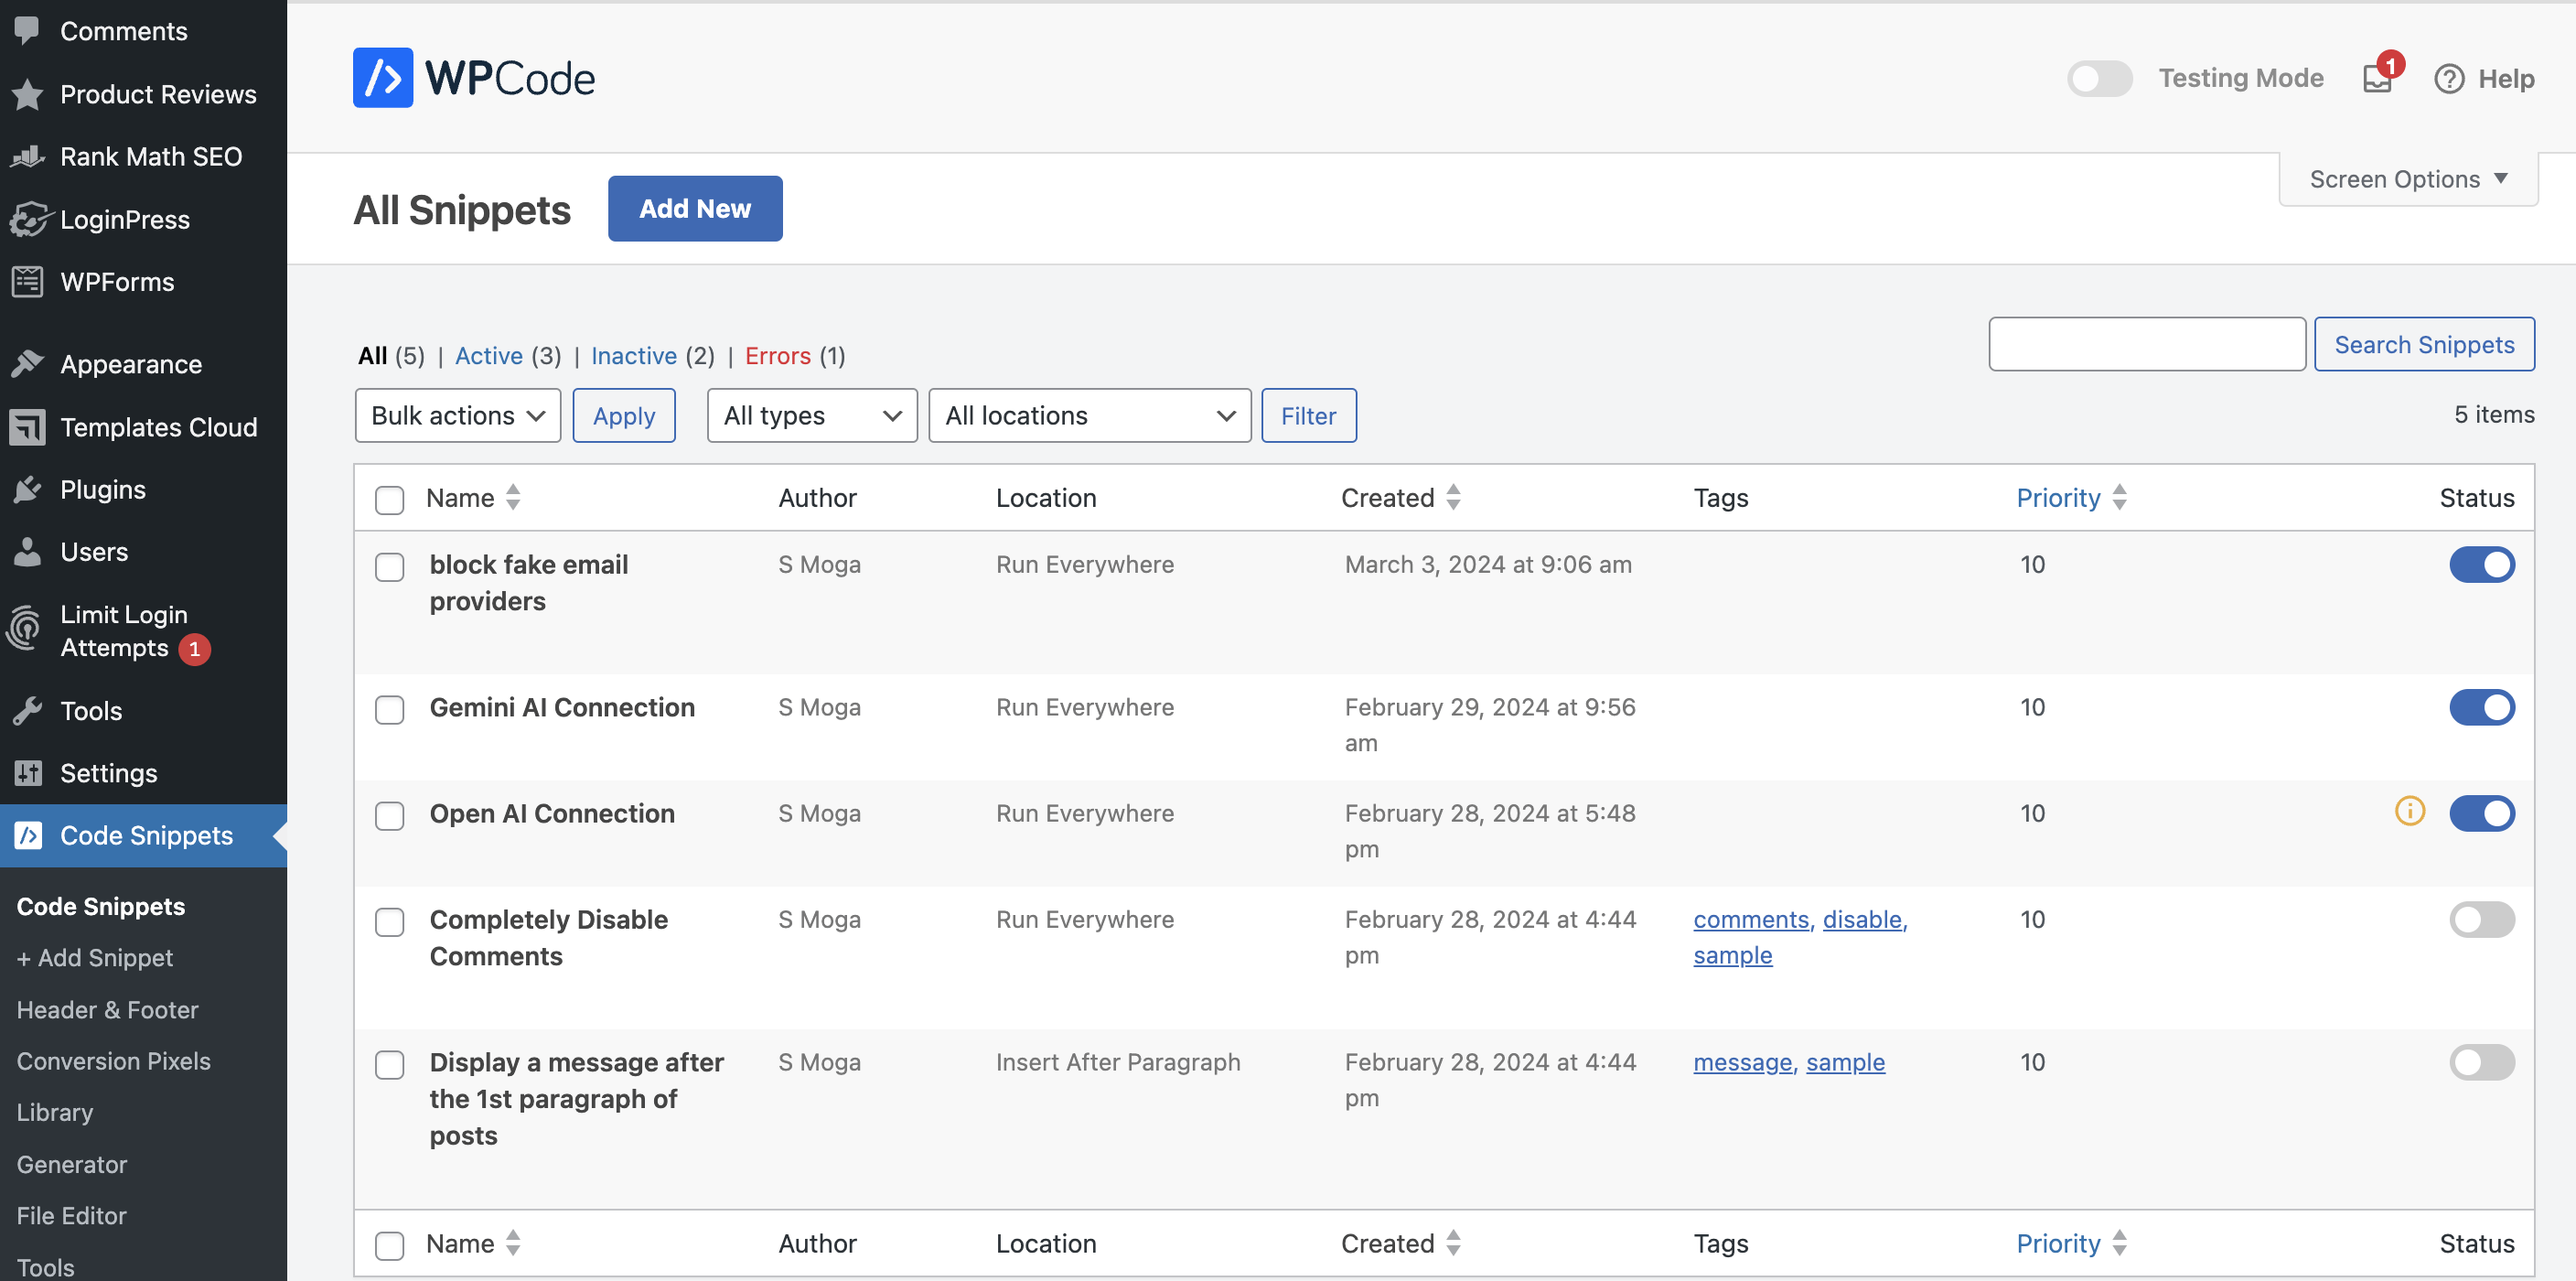Screen dimensions: 2576x1281
Task: Click the Rank Math SEO sidebar icon
Action: pyautogui.click(x=28, y=156)
